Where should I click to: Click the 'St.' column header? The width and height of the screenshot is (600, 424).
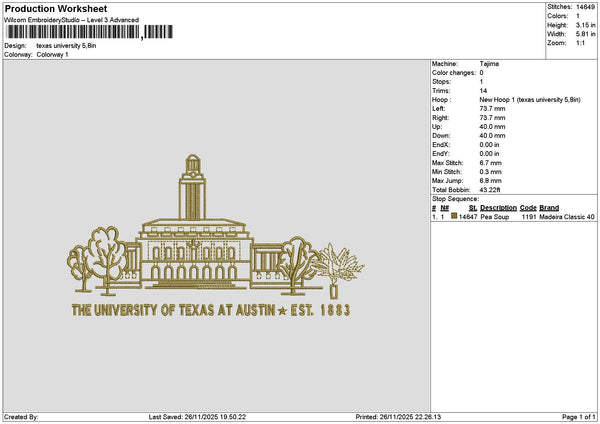pyautogui.click(x=473, y=208)
